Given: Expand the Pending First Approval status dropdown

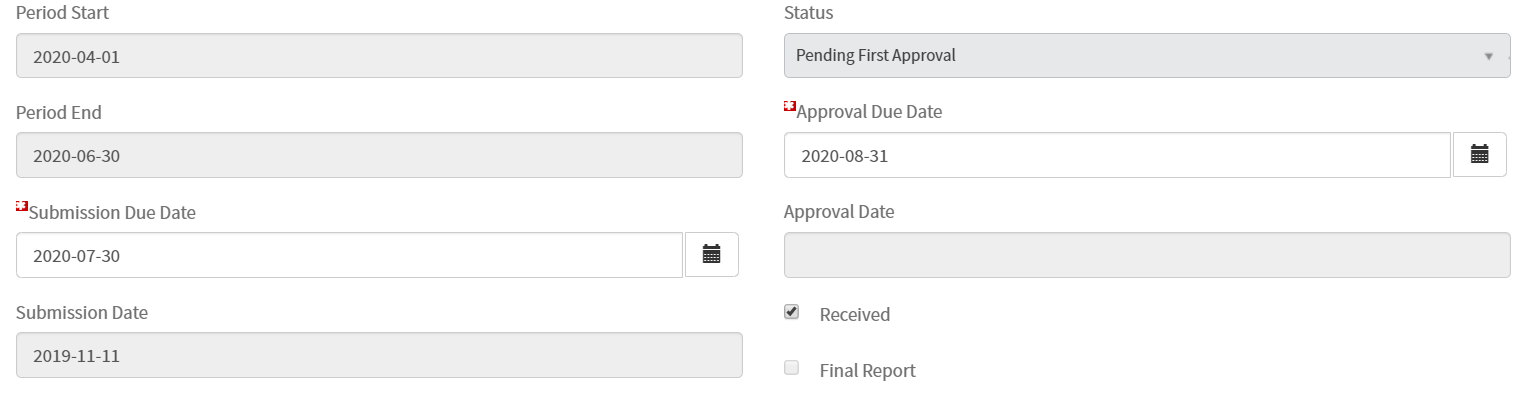Looking at the screenshot, I should click(x=1147, y=55).
